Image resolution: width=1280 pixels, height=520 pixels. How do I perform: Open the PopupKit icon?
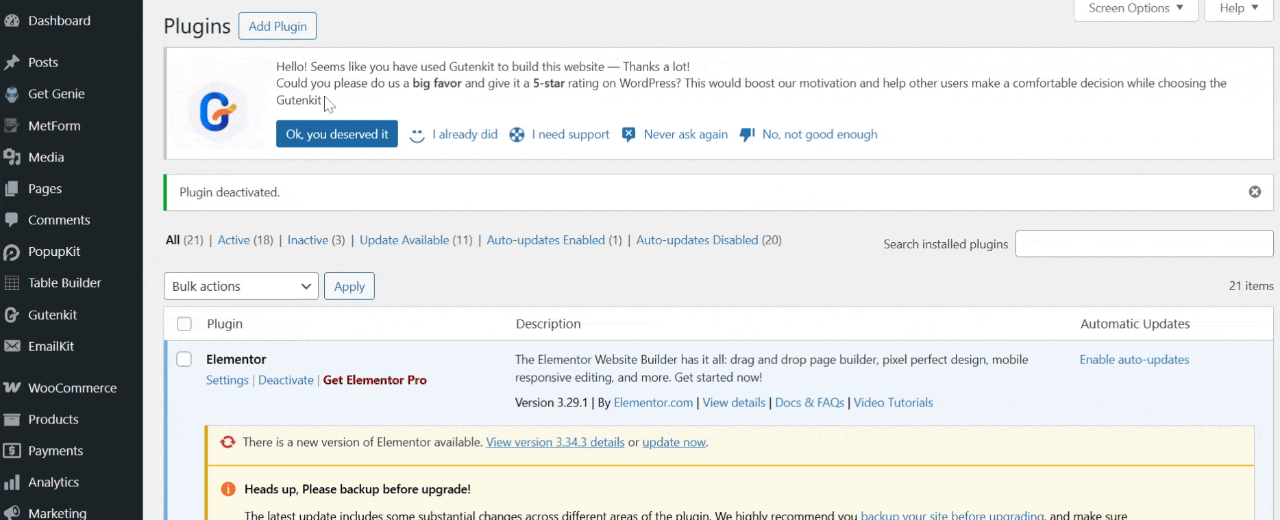tap(12, 252)
